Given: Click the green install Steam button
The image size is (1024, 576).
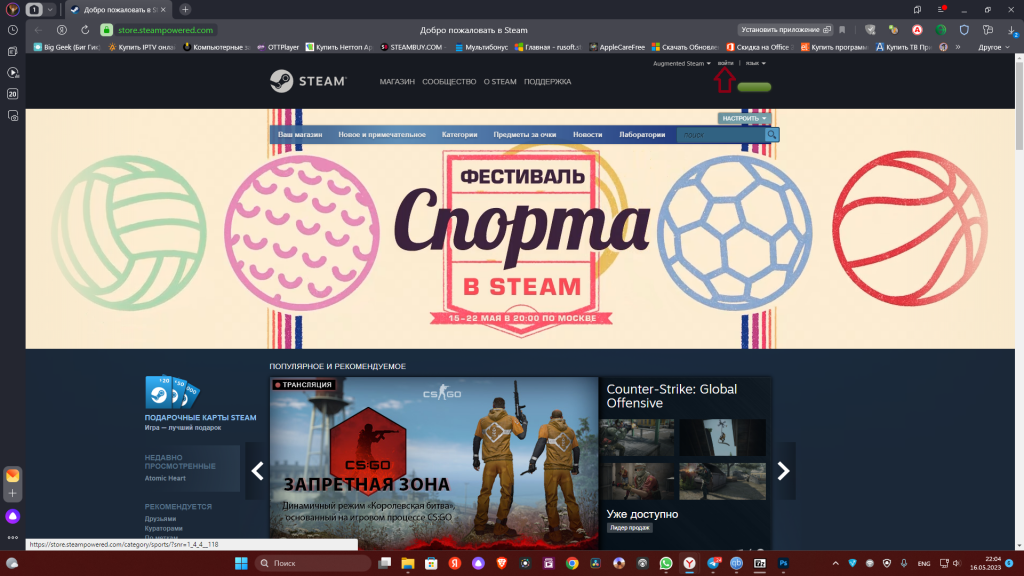Looking at the screenshot, I should click(754, 88).
